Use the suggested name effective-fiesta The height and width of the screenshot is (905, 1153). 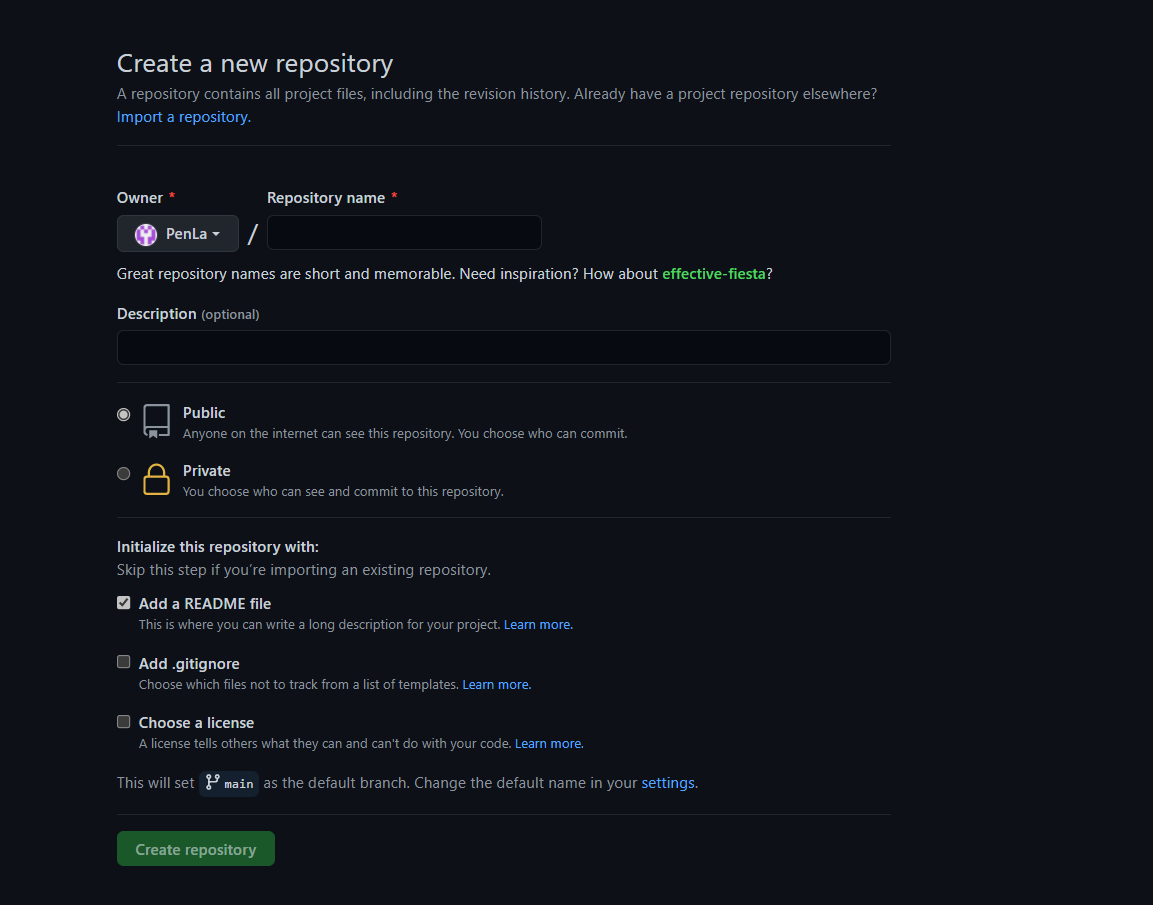coord(713,273)
